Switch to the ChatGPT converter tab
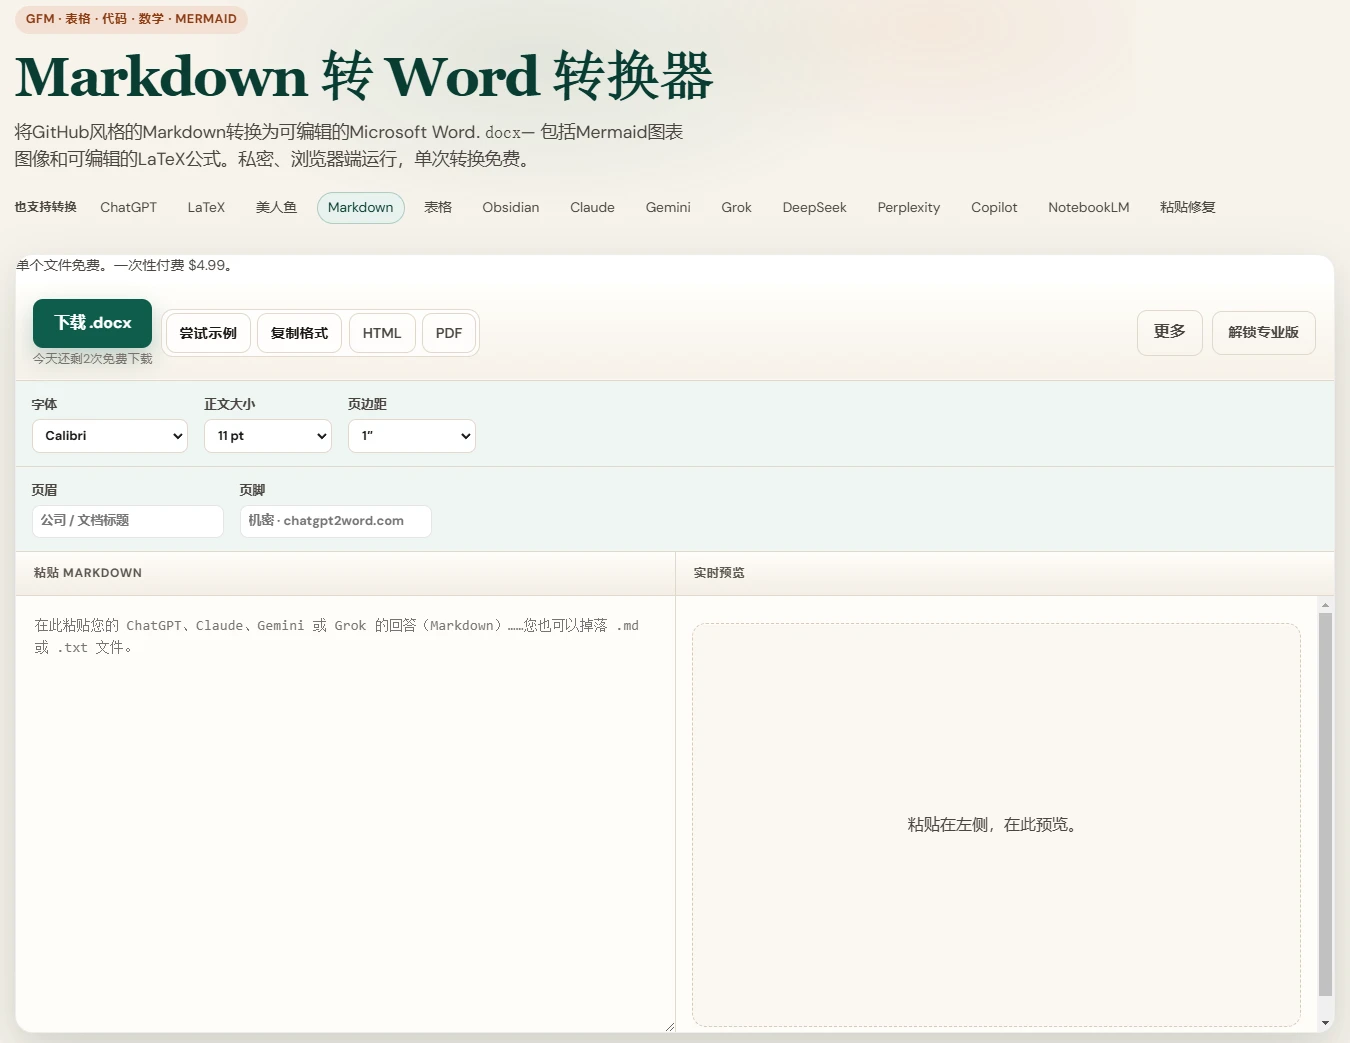 (x=129, y=208)
